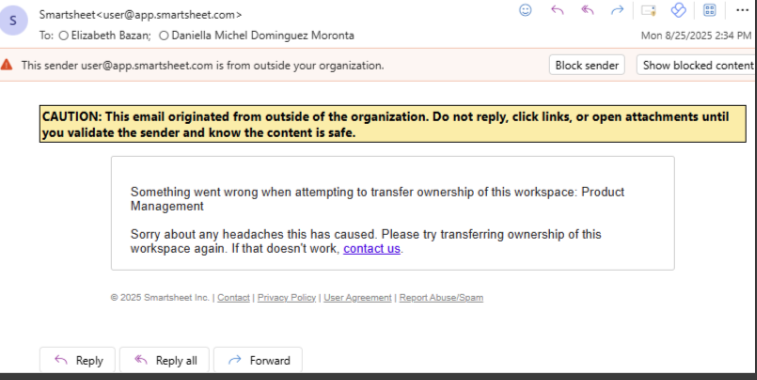Open the Report Abuse/Spam link

coord(441,297)
